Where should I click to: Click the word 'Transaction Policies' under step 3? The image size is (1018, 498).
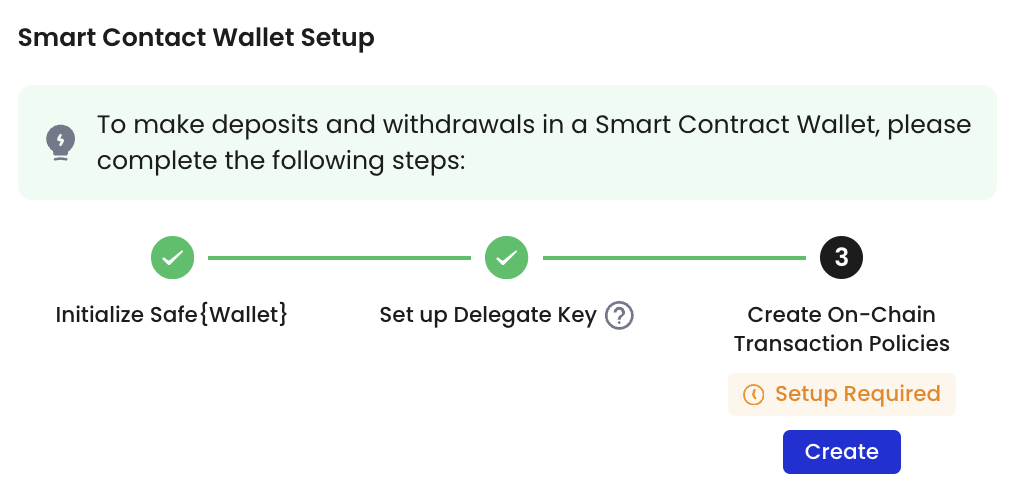[x=841, y=343]
